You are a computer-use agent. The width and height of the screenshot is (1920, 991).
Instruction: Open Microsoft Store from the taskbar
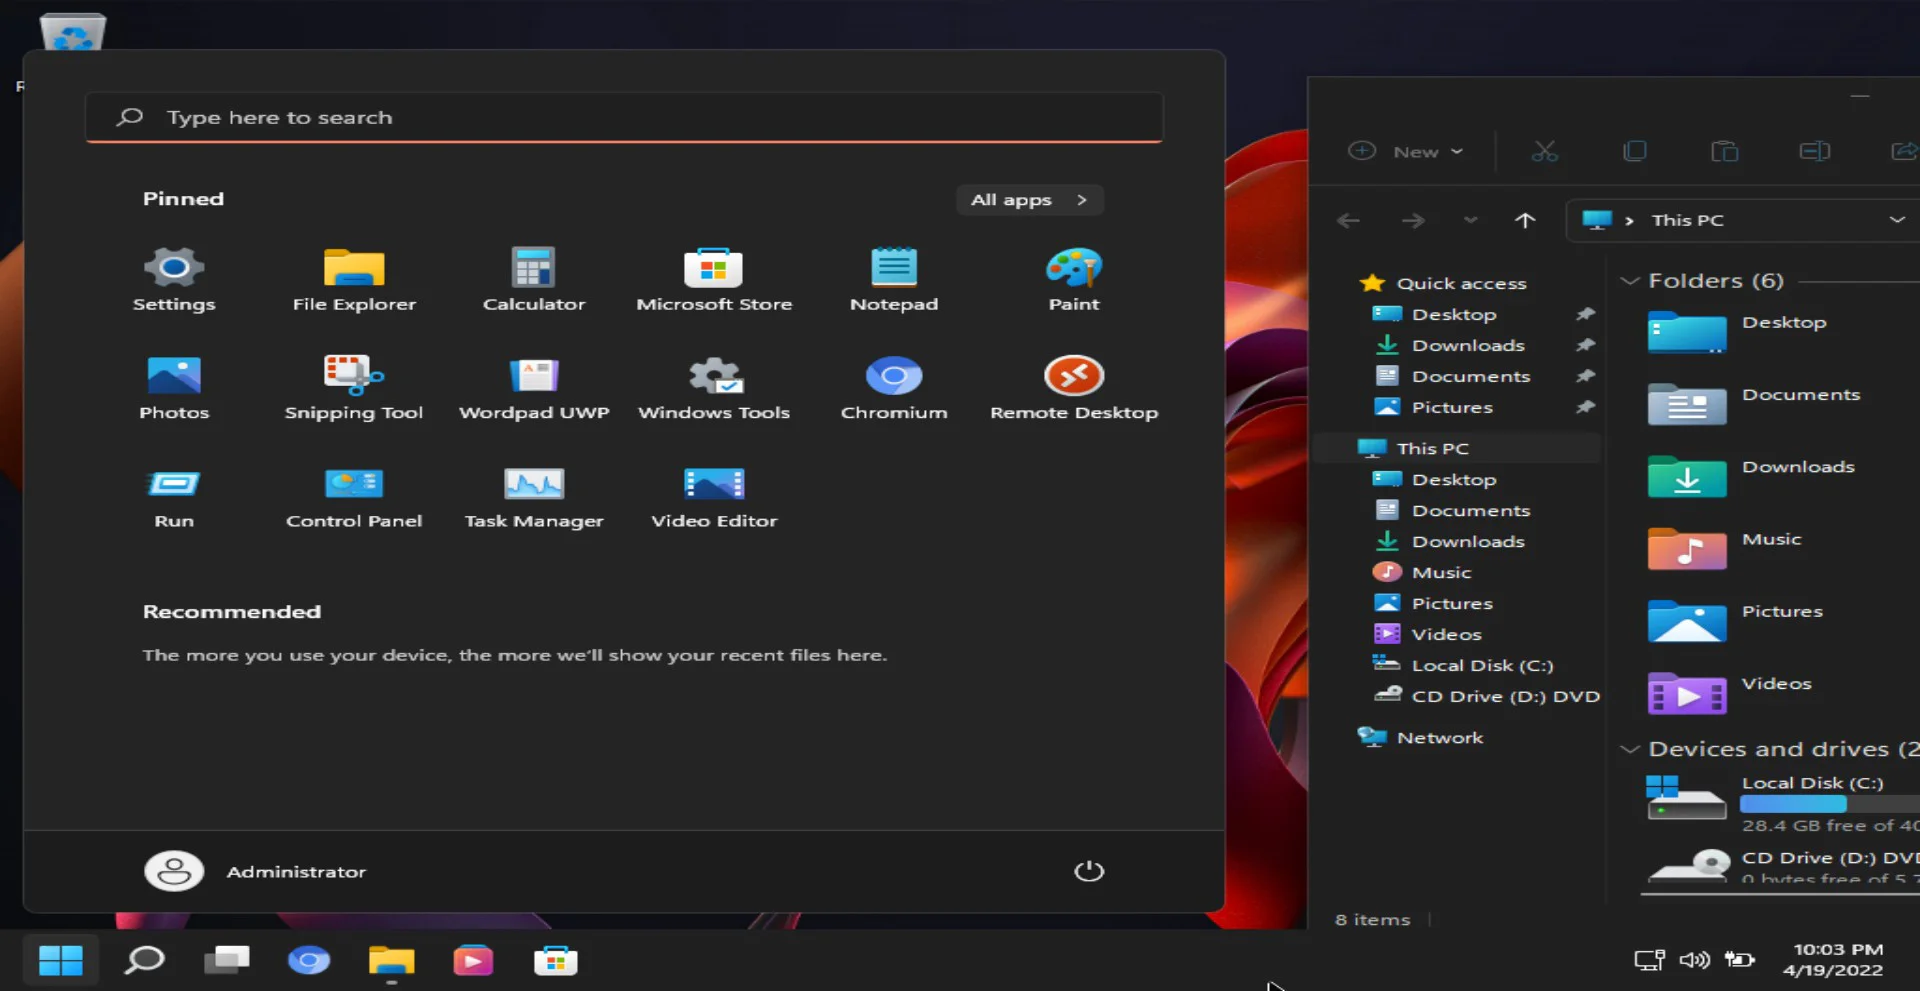[x=556, y=960]
